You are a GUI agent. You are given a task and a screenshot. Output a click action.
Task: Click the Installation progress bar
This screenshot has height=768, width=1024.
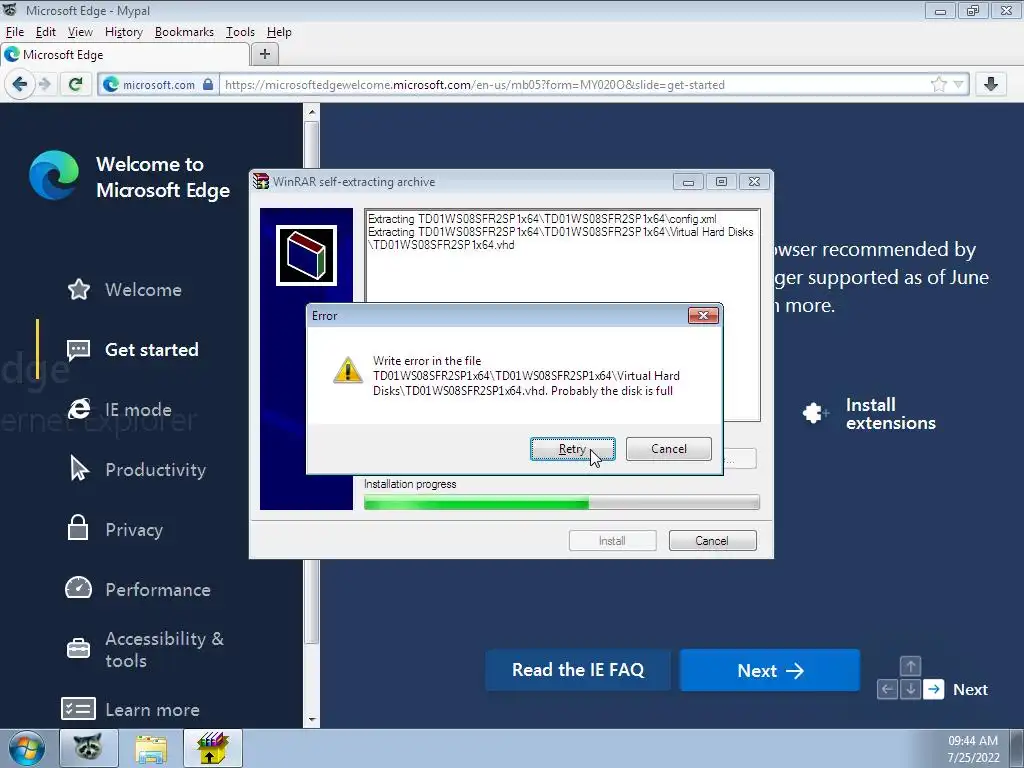point(562,503)
